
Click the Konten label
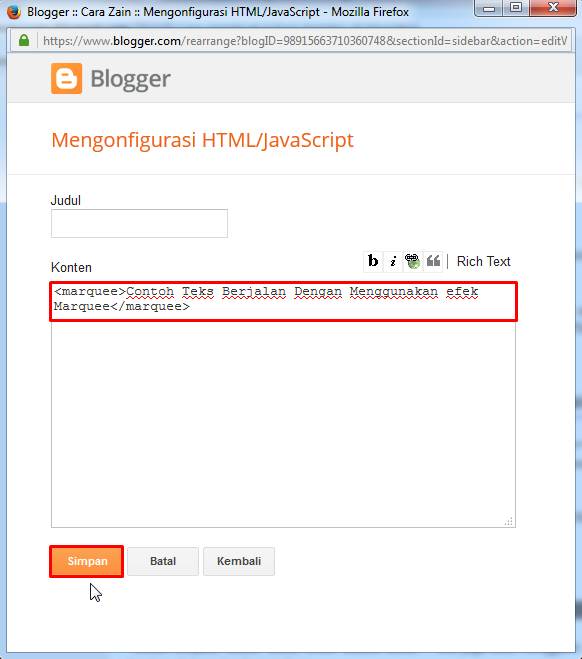71,267
